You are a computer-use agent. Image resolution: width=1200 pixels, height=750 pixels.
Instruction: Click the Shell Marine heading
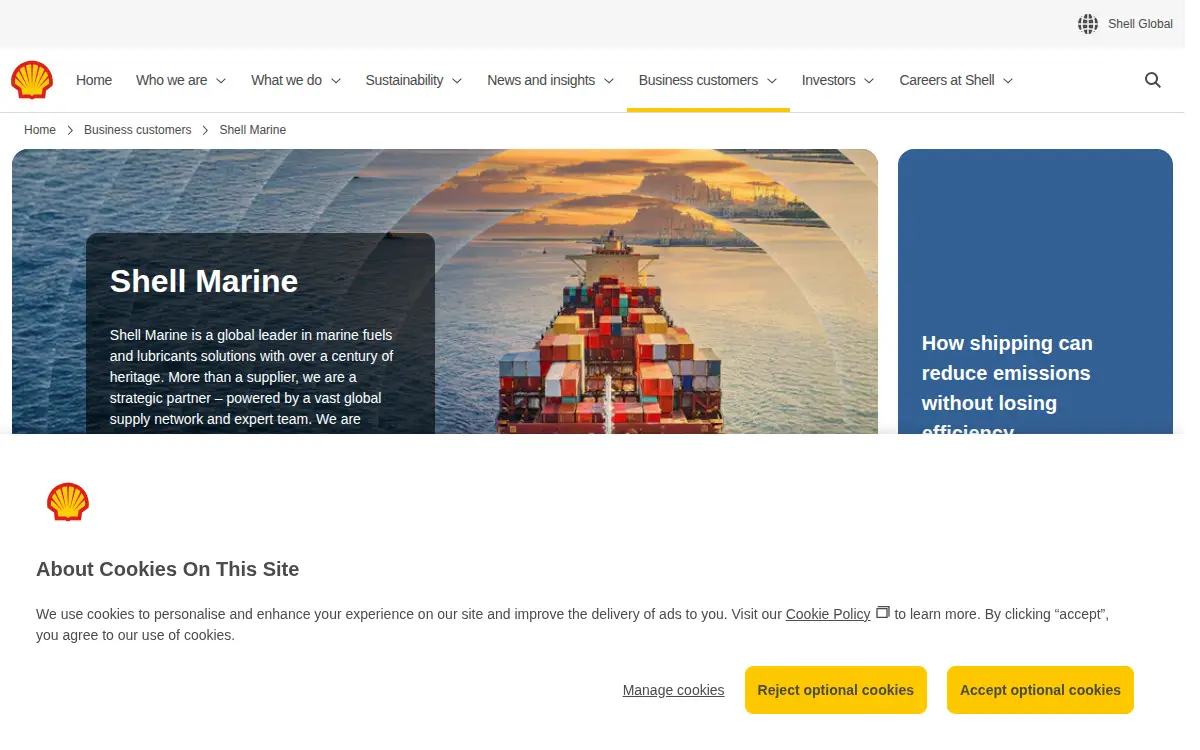click(x=204, y=281)
